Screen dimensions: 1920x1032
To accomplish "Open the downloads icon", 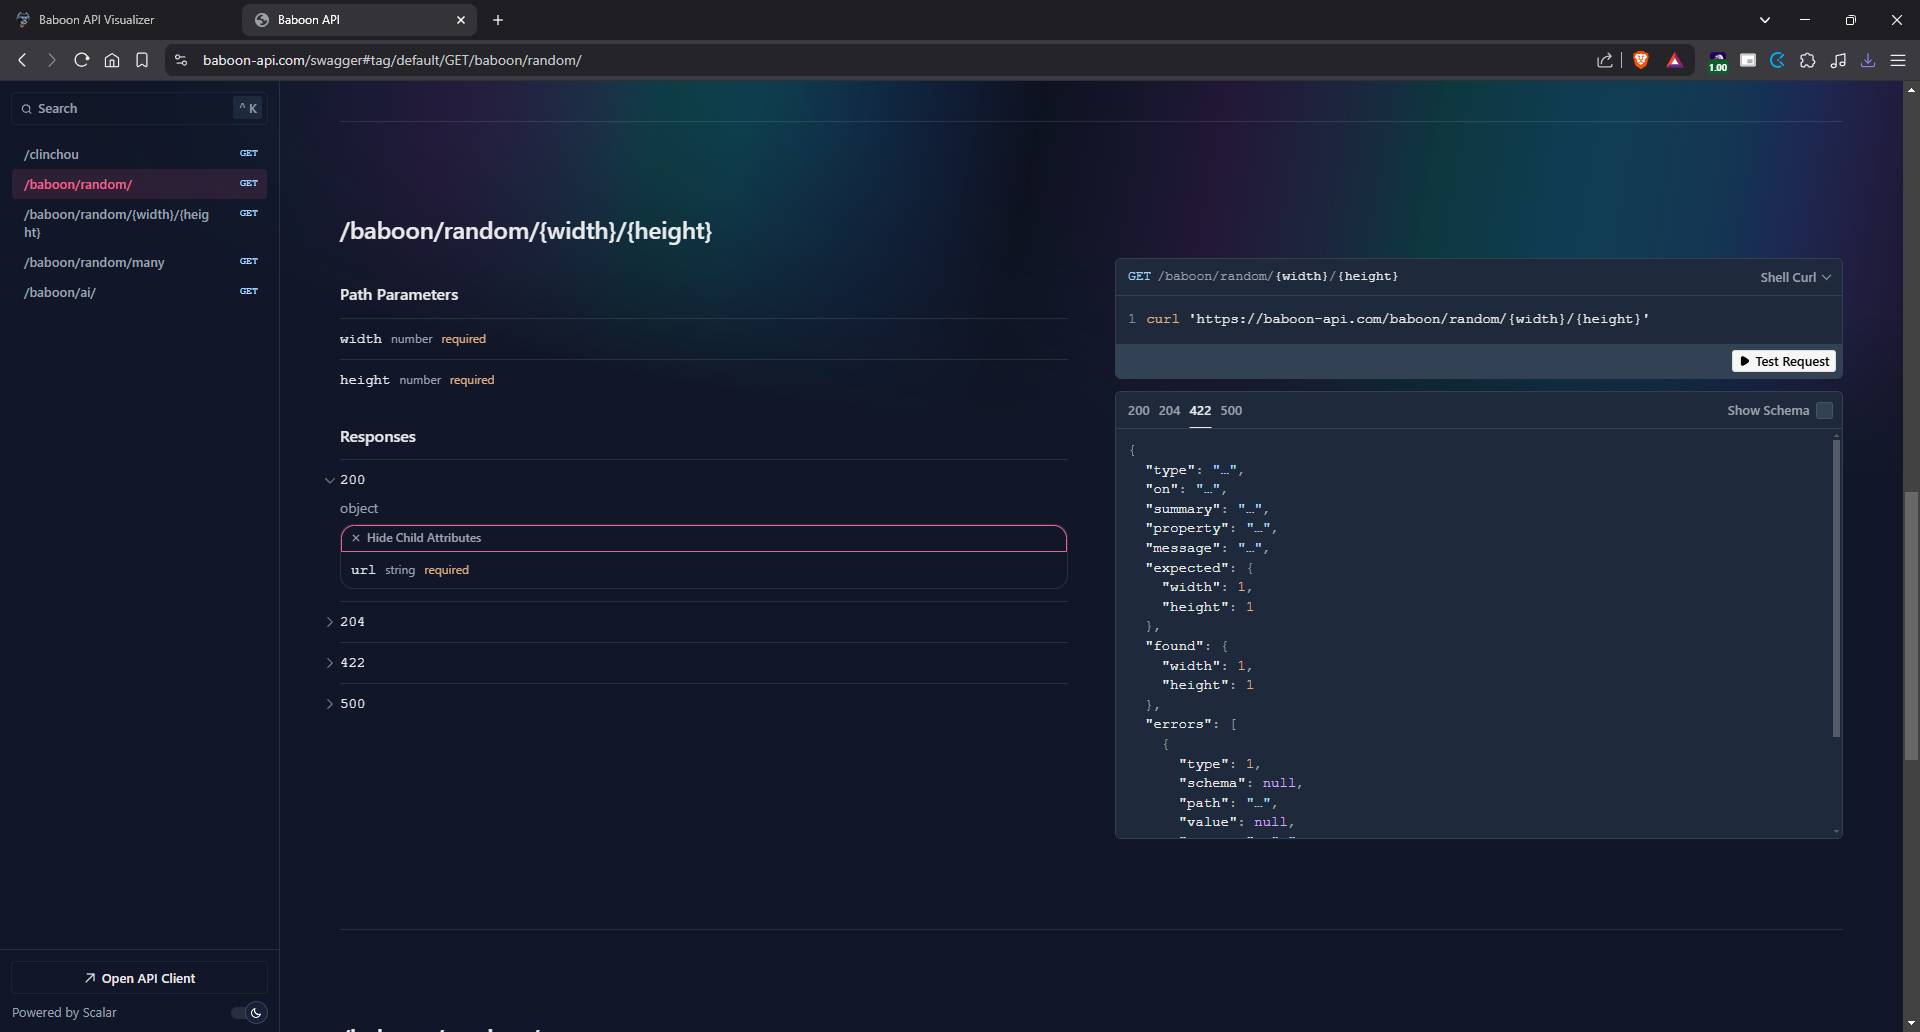I will pyautogui.click(x=1868, y=60).
